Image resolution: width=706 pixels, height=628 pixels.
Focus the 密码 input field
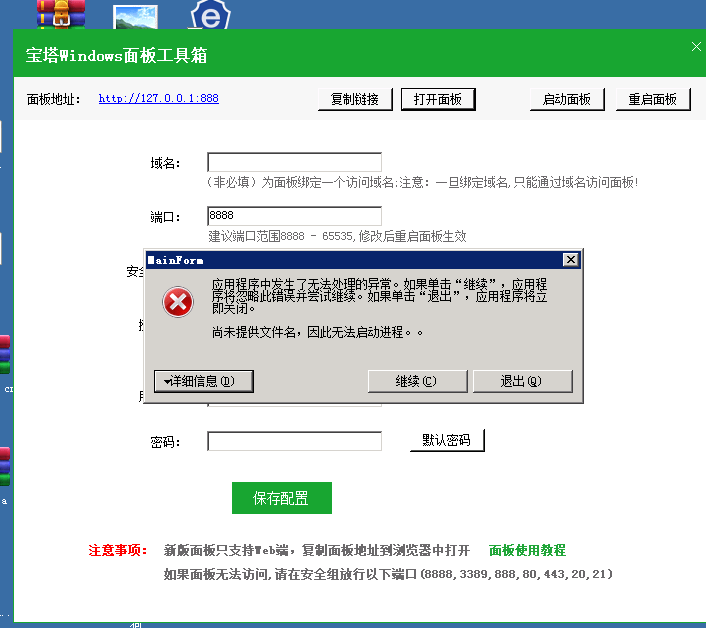294,441
